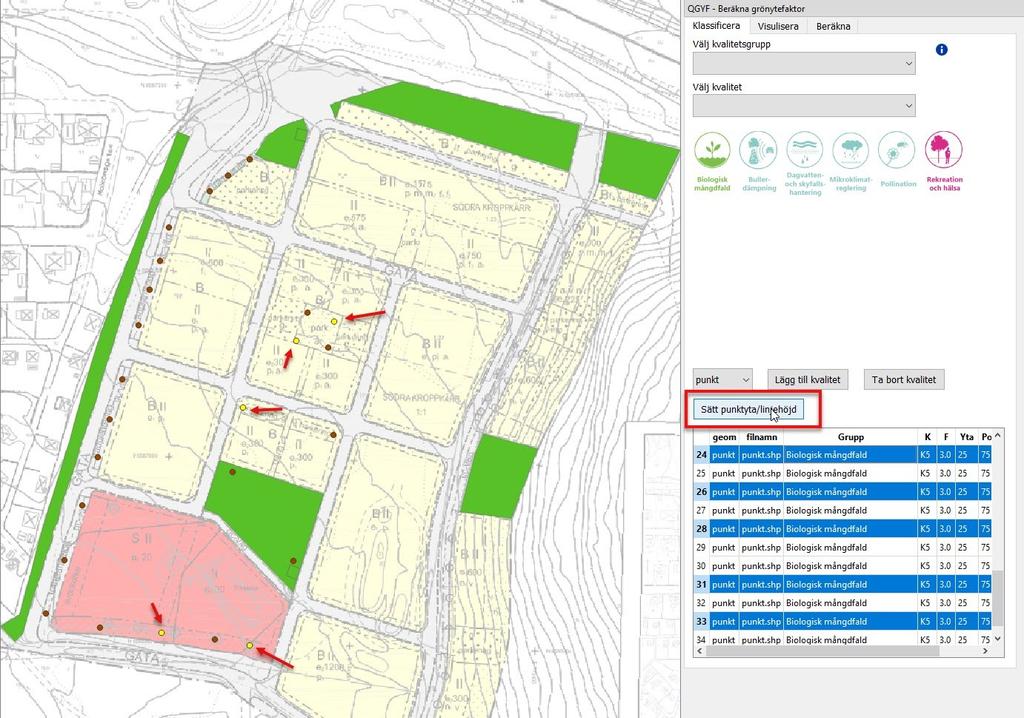1024x718 pixels.
Task: Switch to the Visulisera tab
Action: click(x=778, y=27)
